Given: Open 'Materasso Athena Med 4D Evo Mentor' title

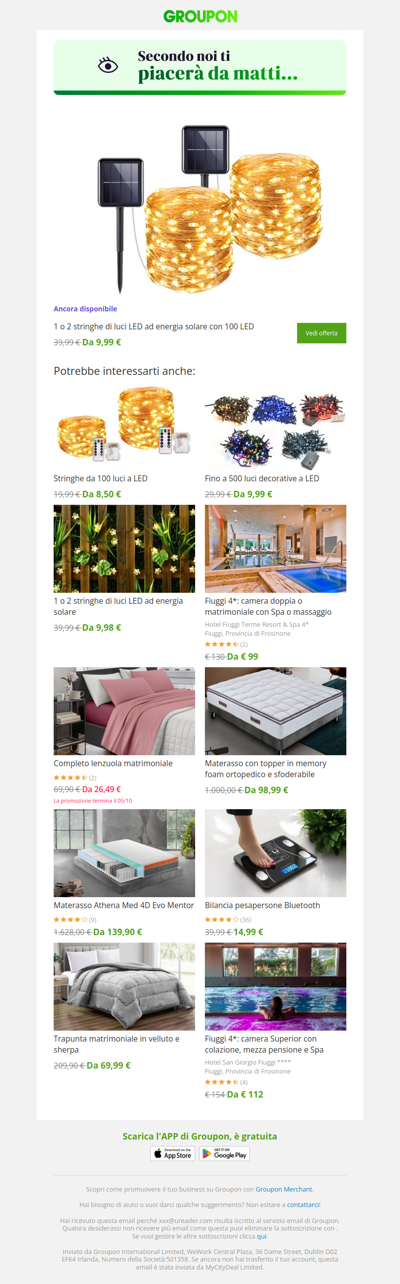Looking at the screenshot, I should (x=123, y=905).
